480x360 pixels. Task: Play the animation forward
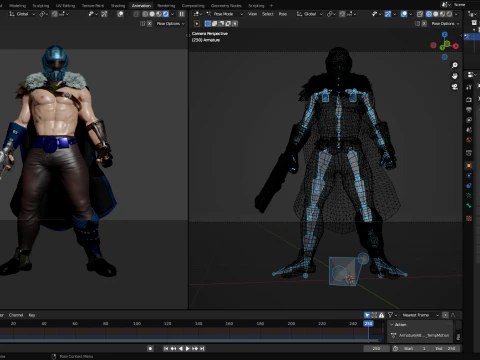coord(188,348)
